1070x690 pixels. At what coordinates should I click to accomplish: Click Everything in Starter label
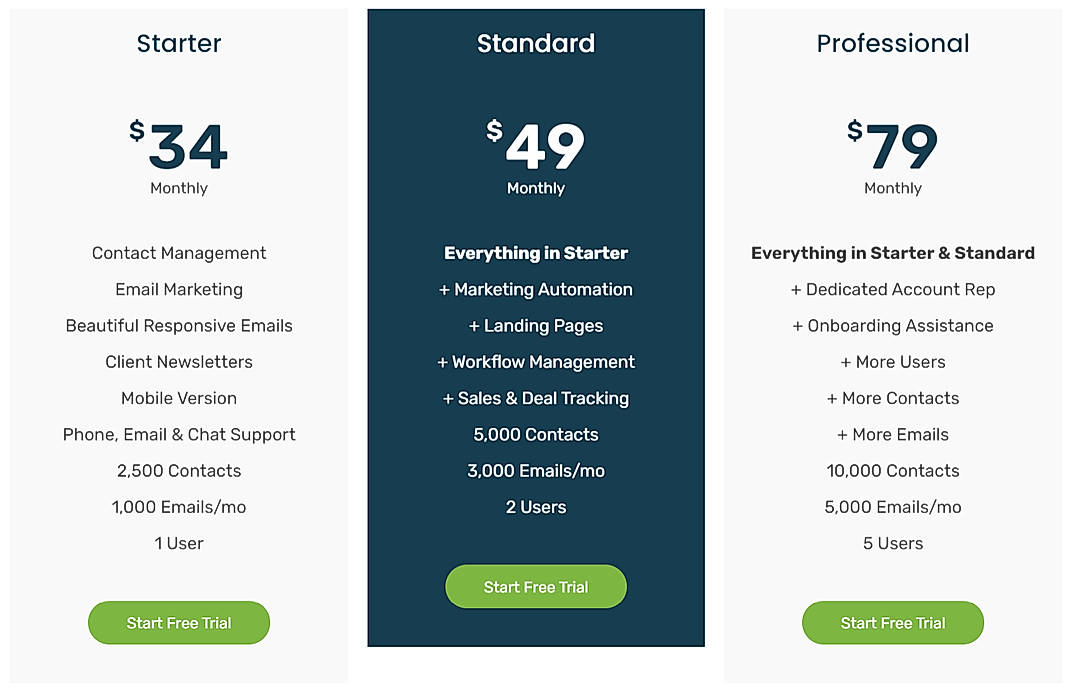pos(536,253)
